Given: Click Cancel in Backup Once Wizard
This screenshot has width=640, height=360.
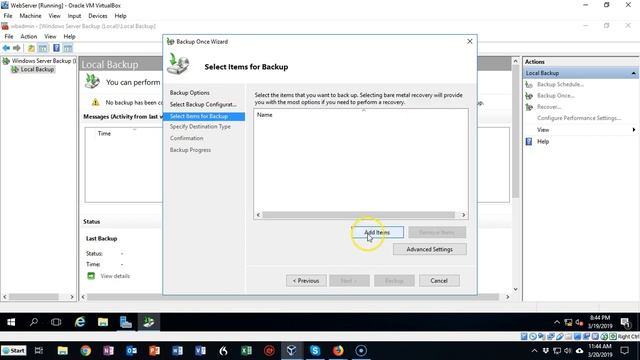Looking at the screenshot, I should click(439, 281).
